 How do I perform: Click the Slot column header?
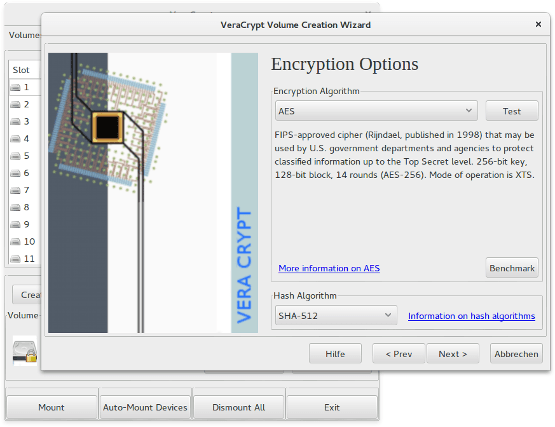pos(24,70)
